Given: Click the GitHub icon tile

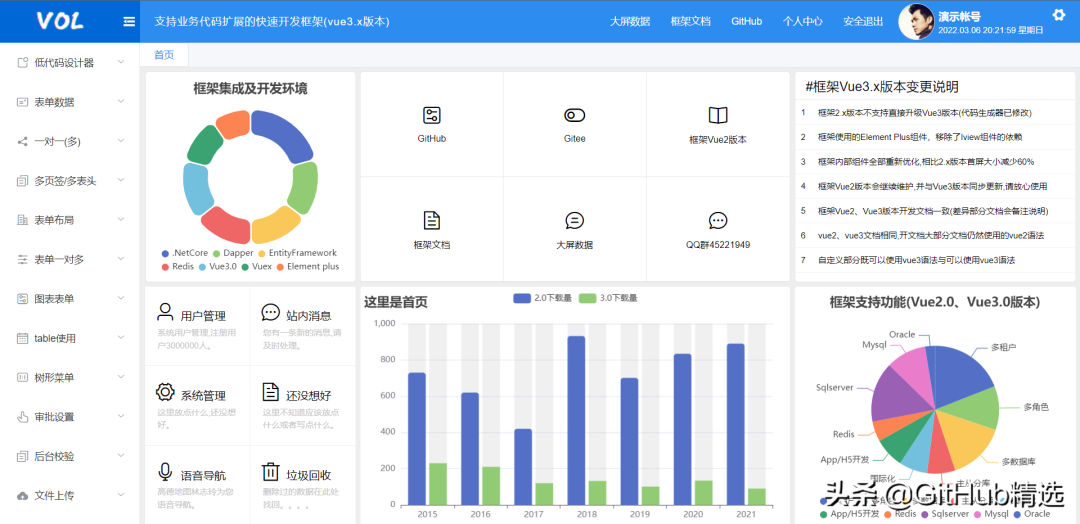Looking at the screenshot, I should (x=431, y=116).
